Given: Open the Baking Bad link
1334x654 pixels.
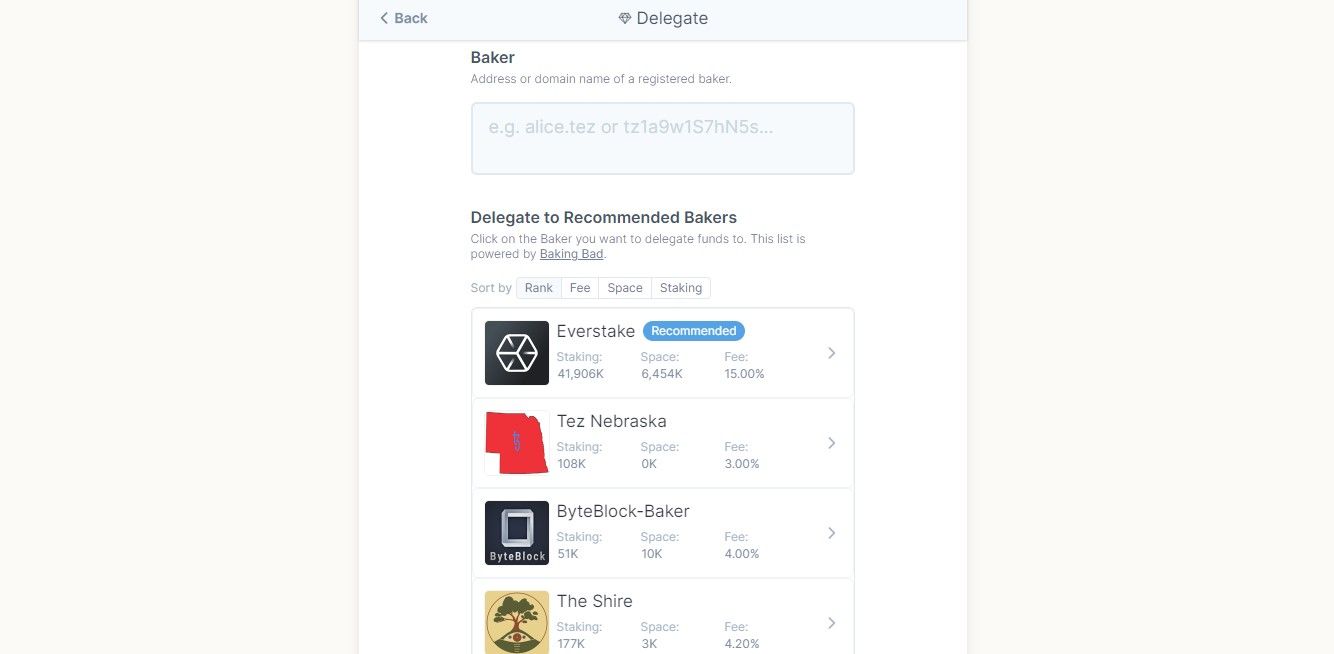Looking at the screenshot, I should (572, 254).
